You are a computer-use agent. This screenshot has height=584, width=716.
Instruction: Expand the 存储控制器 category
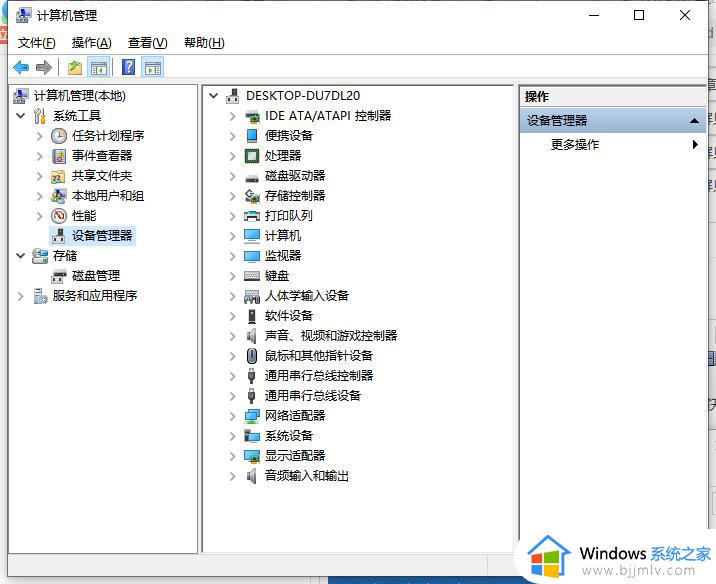232,196
